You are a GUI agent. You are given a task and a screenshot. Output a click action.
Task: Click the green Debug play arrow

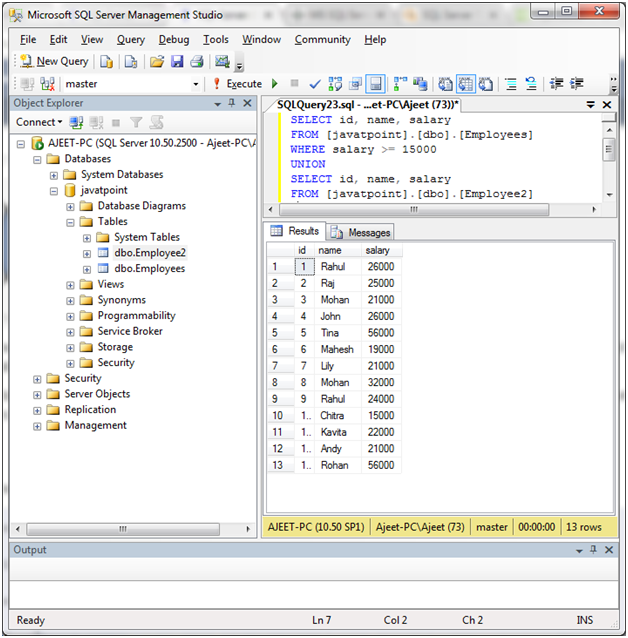click(x=275, y=84)
